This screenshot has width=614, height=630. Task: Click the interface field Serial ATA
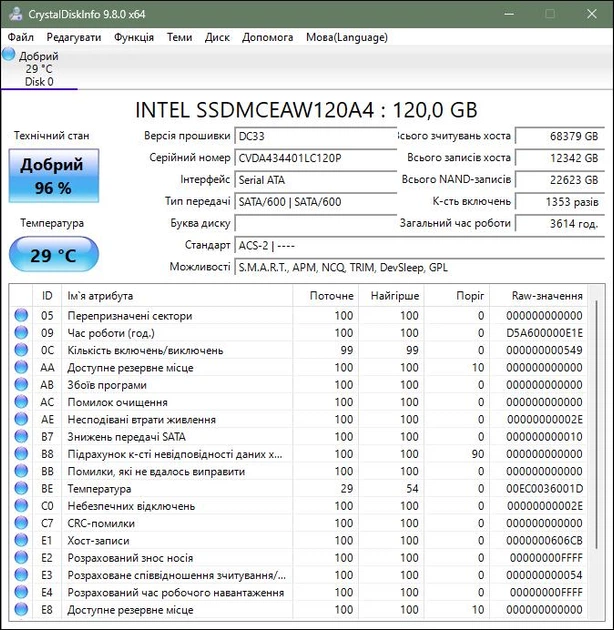(x=316, y=180)
